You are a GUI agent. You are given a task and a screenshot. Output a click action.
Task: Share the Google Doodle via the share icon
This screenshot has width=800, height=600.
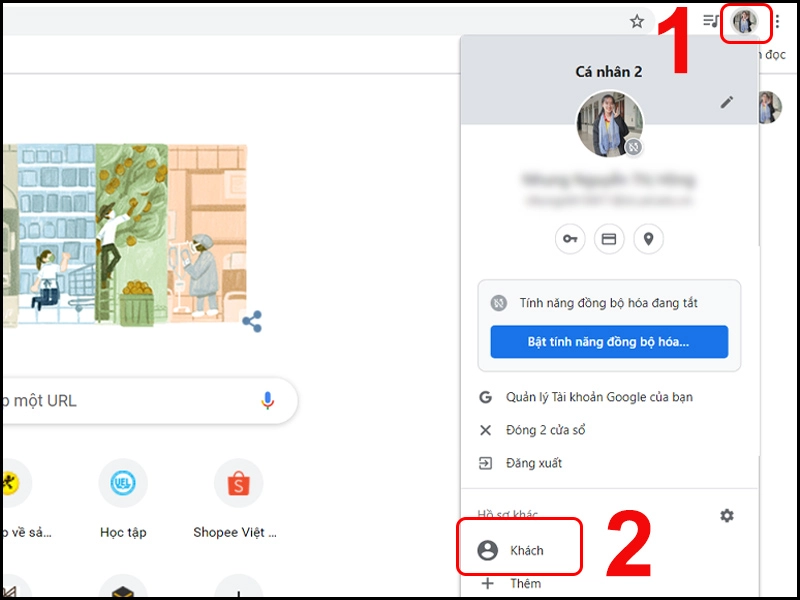tap(252, 321)
